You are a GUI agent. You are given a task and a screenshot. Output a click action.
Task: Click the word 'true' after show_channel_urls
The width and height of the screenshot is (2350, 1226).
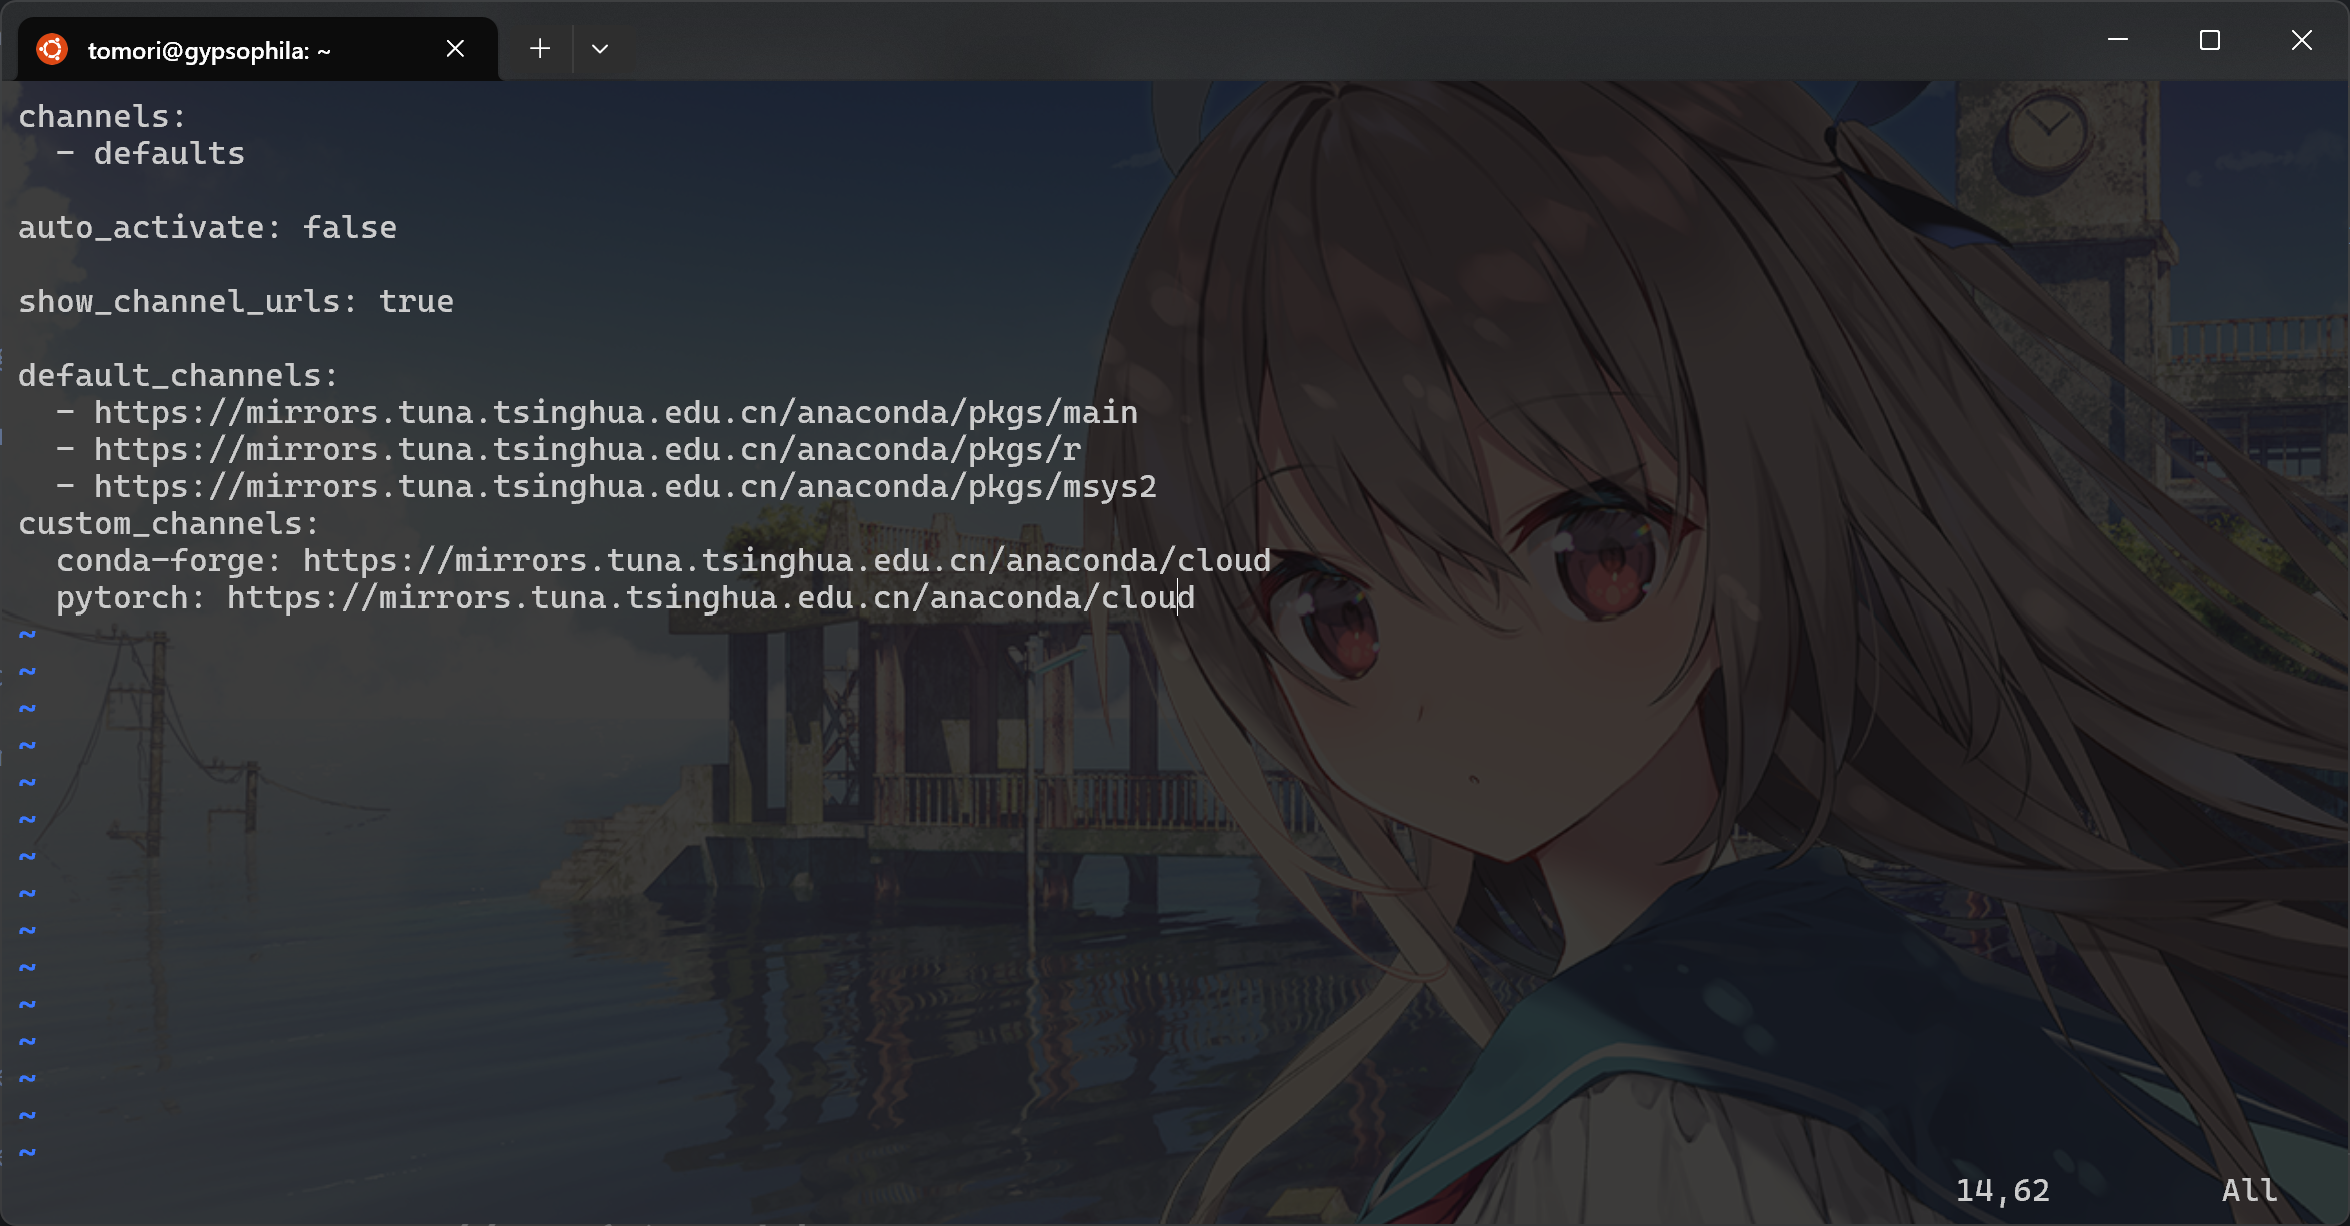pyautogui.click(x=415, y=302)
